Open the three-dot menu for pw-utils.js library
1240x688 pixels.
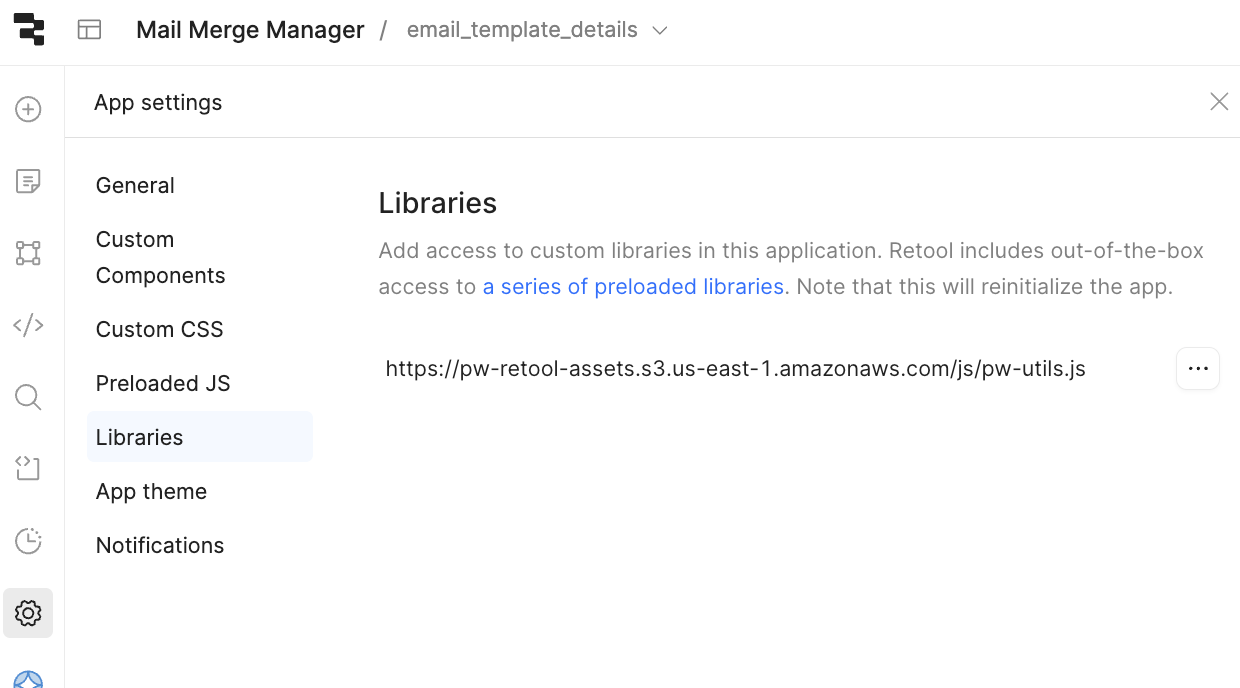point(1197,369)
